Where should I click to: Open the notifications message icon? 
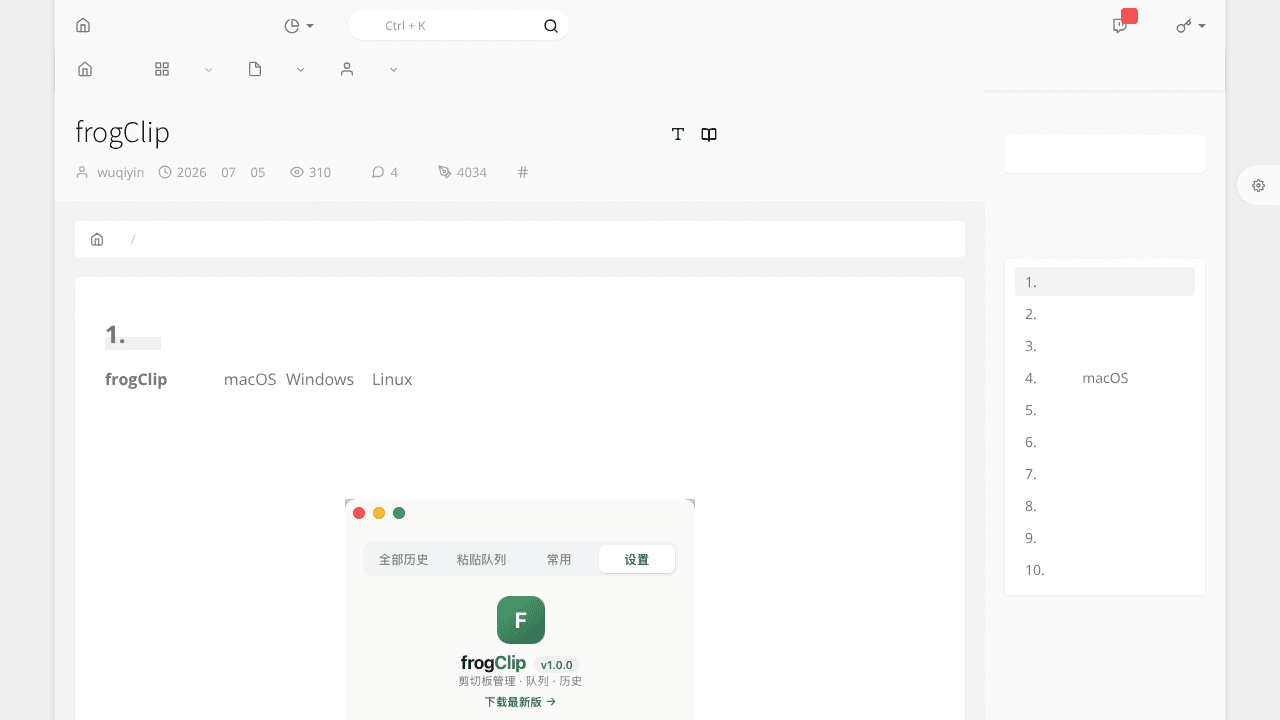click(x=1120, y=26)
